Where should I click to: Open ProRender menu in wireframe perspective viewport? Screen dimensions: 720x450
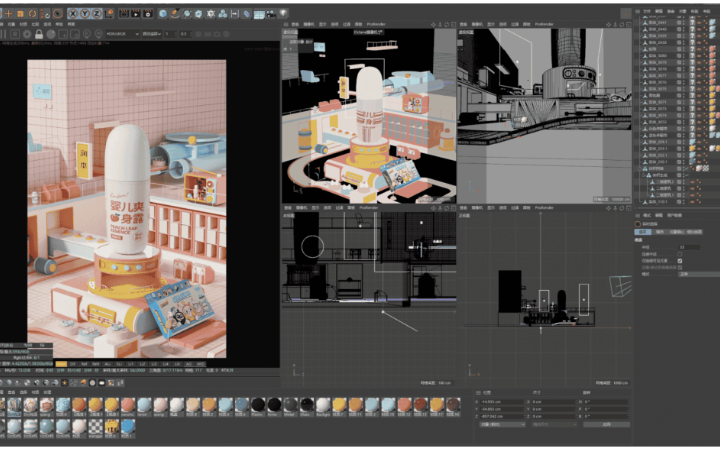(x=544, y=24)
